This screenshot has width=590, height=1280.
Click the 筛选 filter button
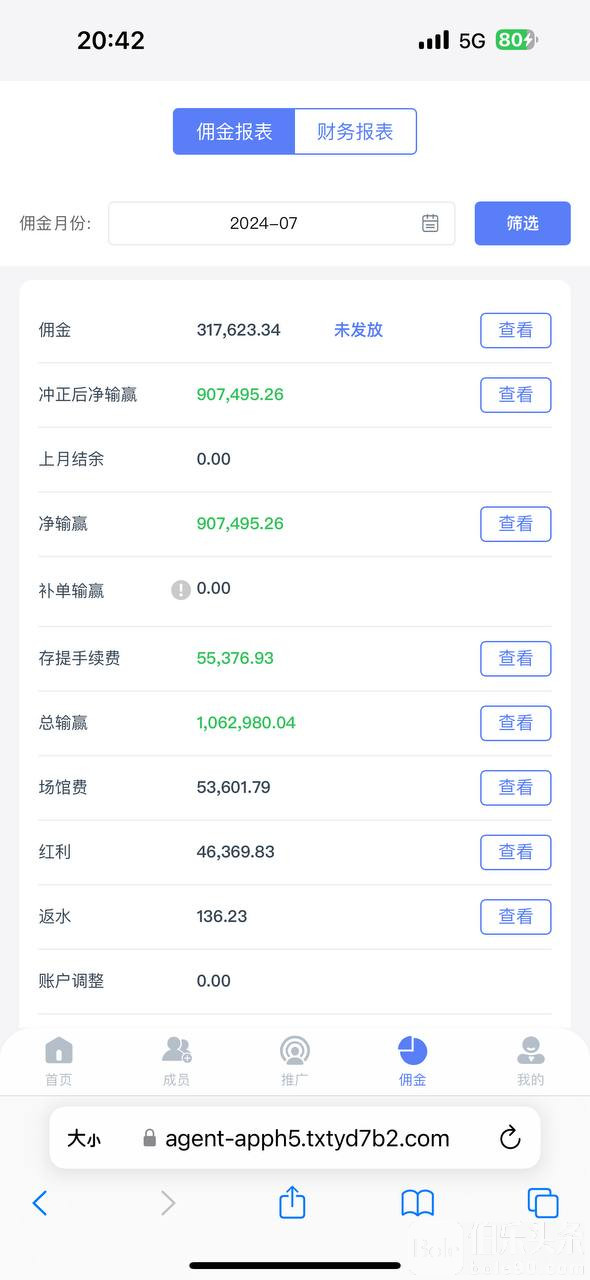pyautogui.click(x=522, y=223)
